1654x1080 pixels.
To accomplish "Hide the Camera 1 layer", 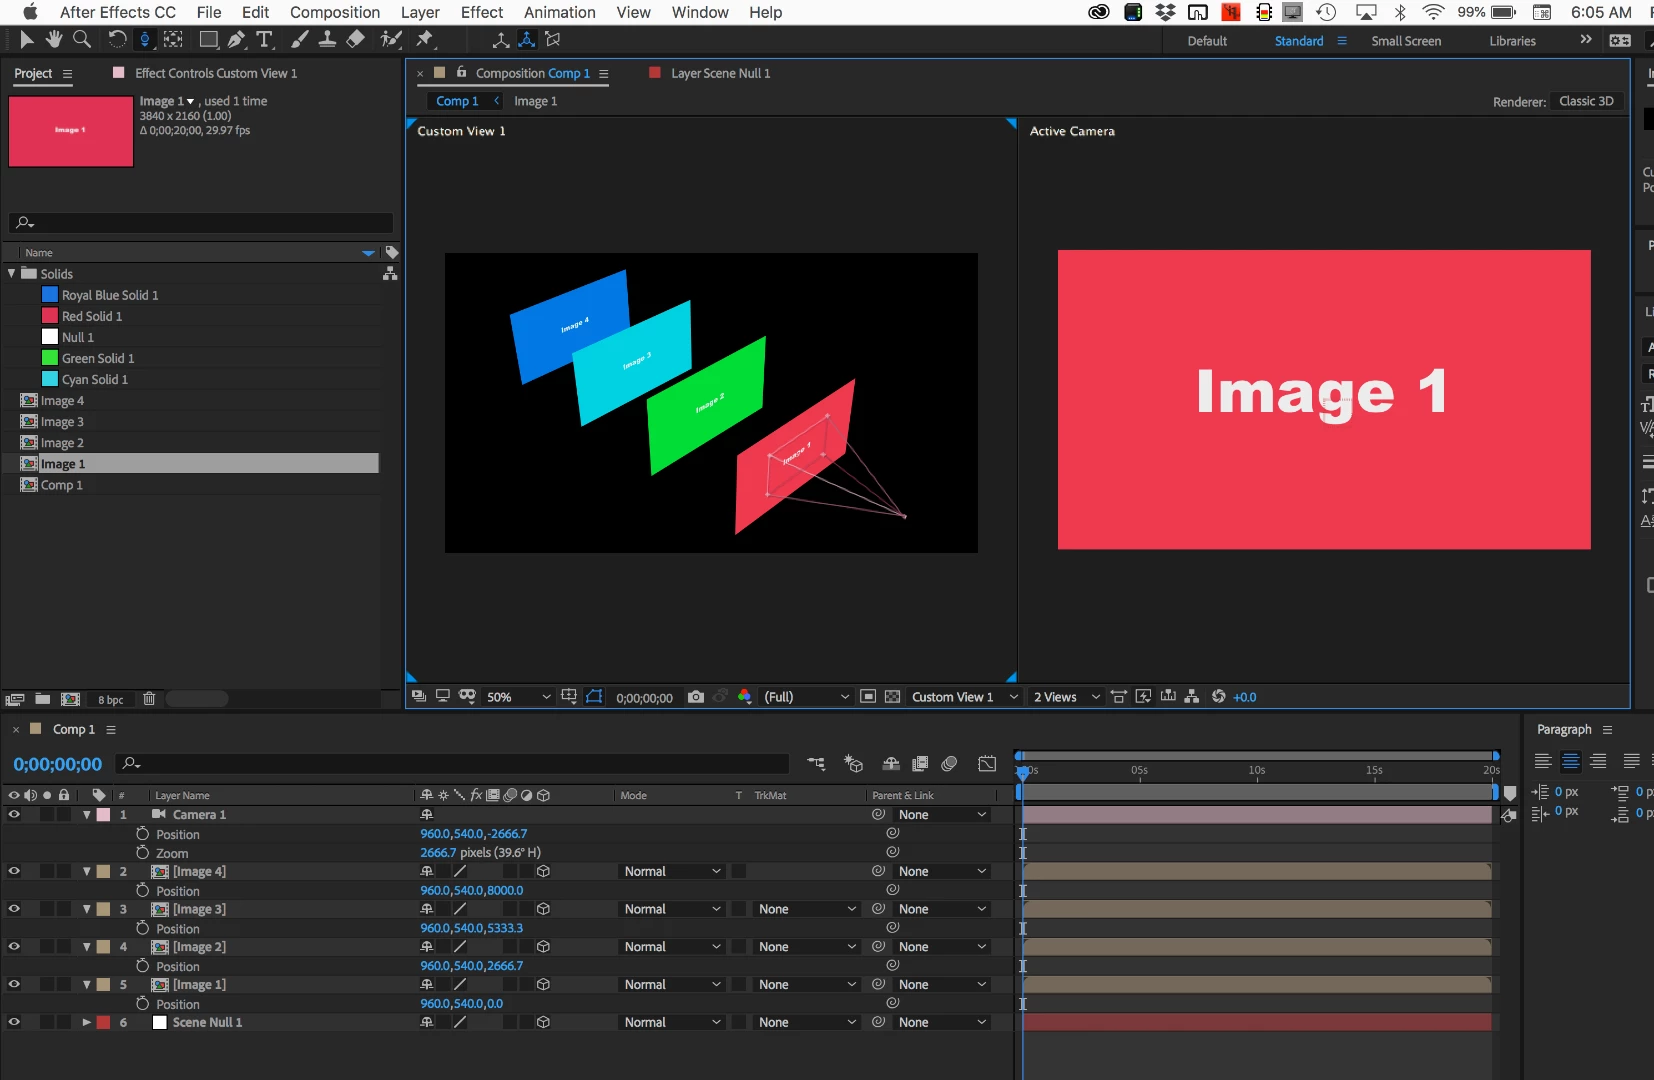I will tap(14, 814).
